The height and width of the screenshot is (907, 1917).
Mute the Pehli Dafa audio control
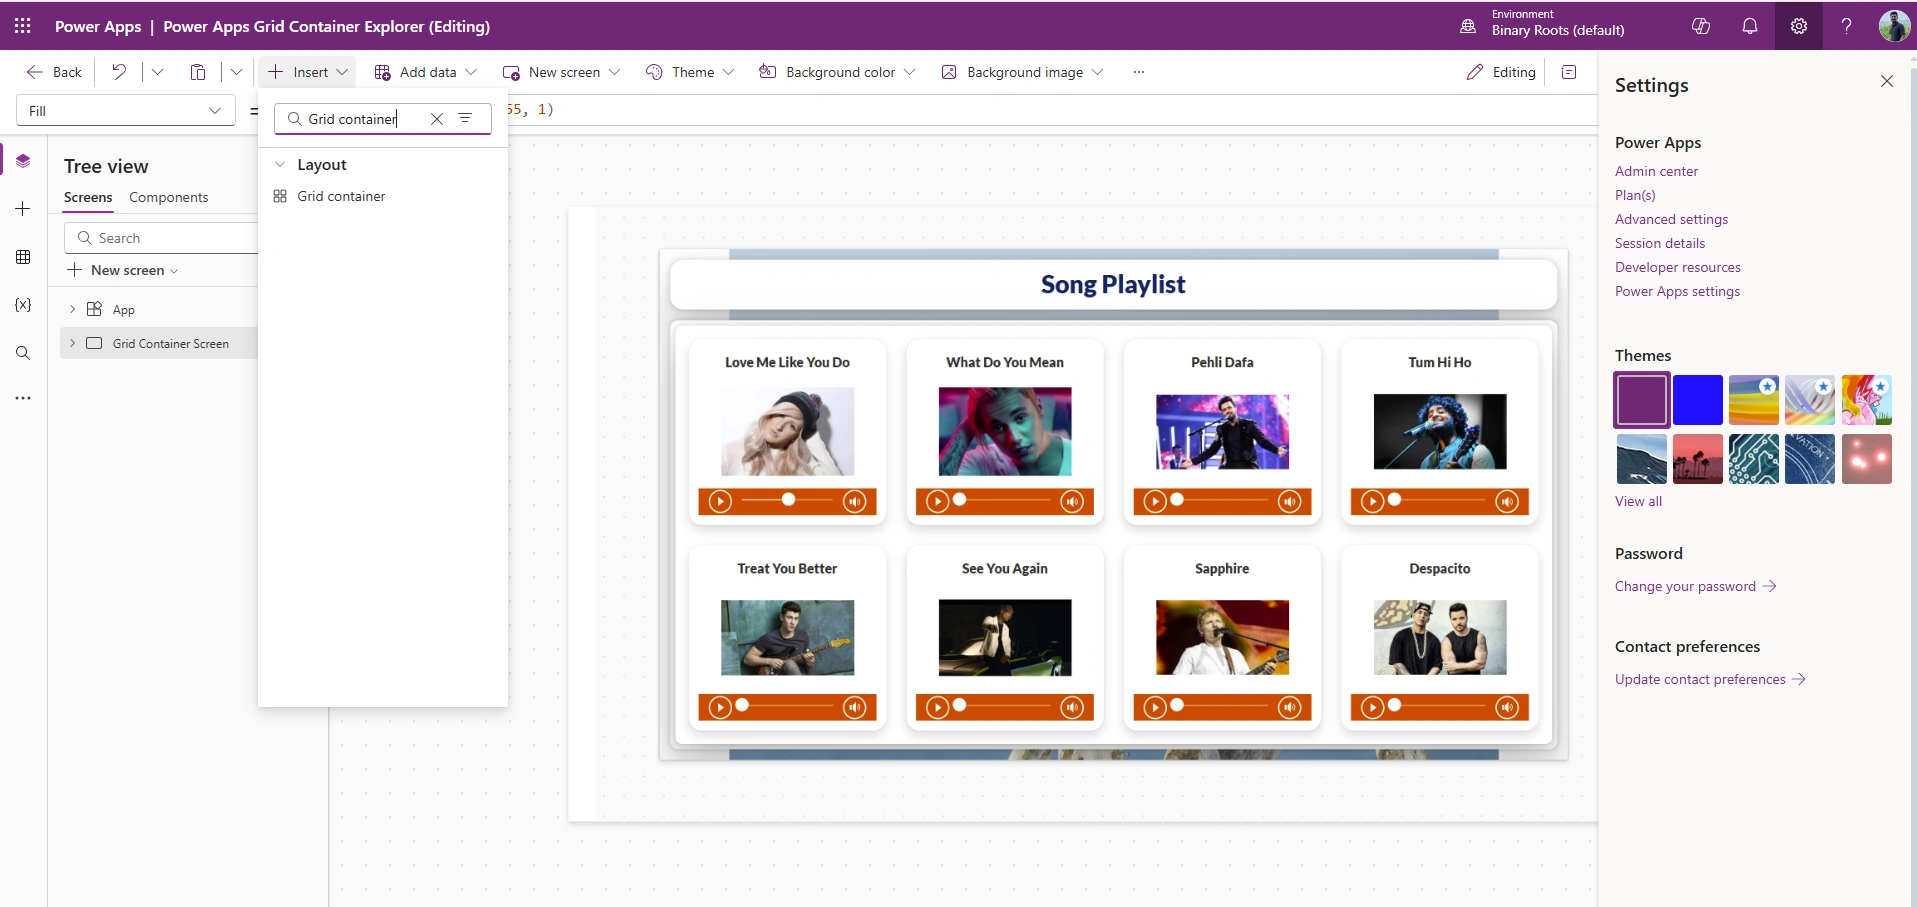pyautogui.click(x=1290, y=501)
